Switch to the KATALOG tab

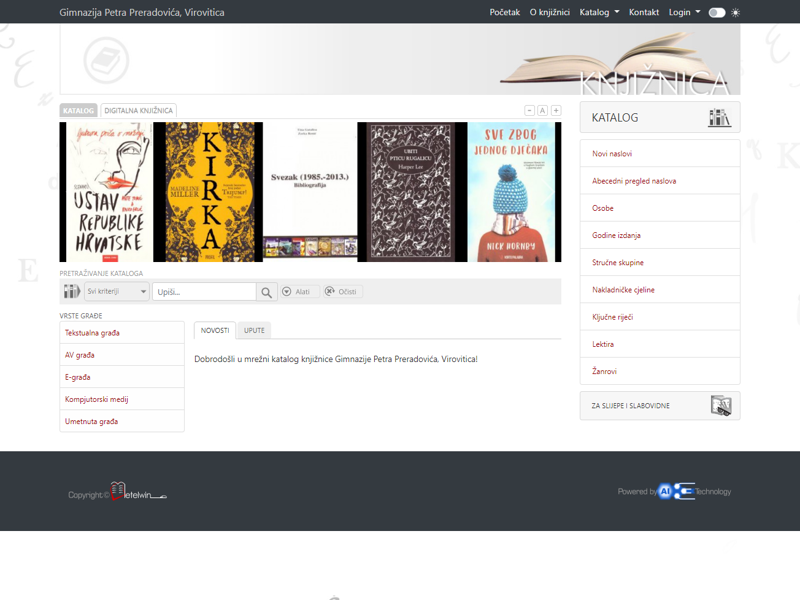(x=79, y=110)
